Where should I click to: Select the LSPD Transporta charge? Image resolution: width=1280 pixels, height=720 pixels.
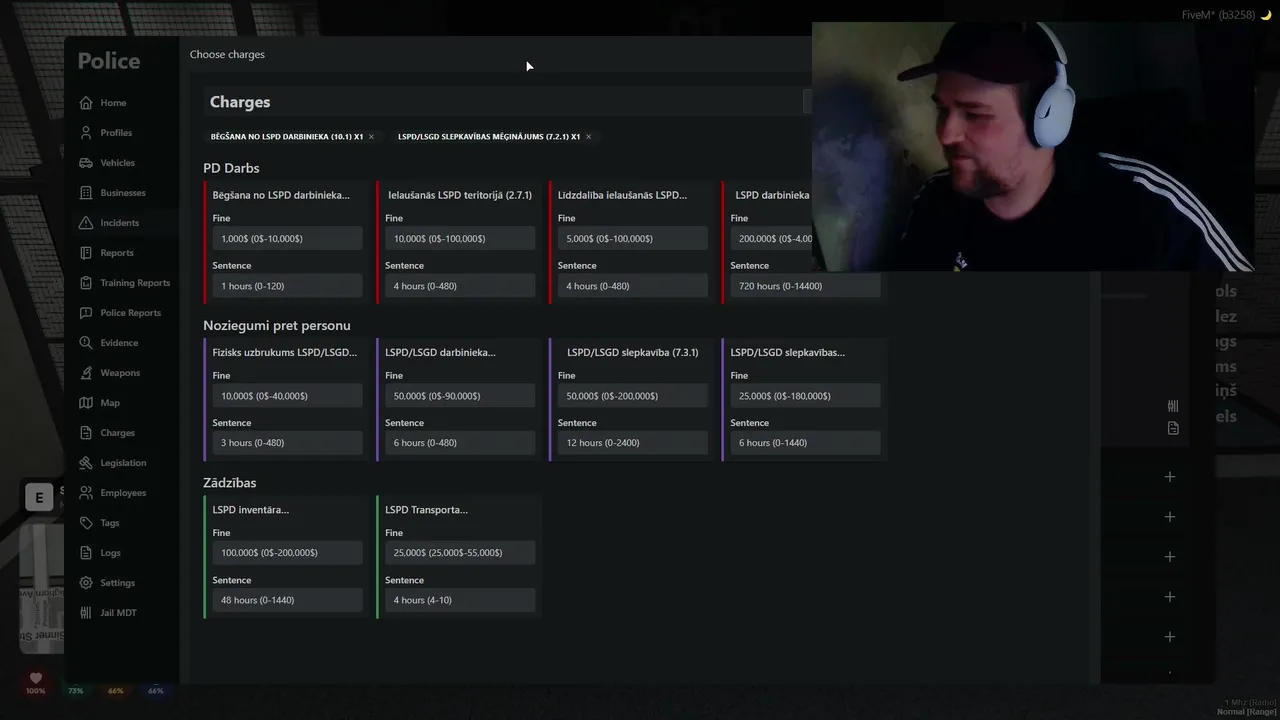426,510
